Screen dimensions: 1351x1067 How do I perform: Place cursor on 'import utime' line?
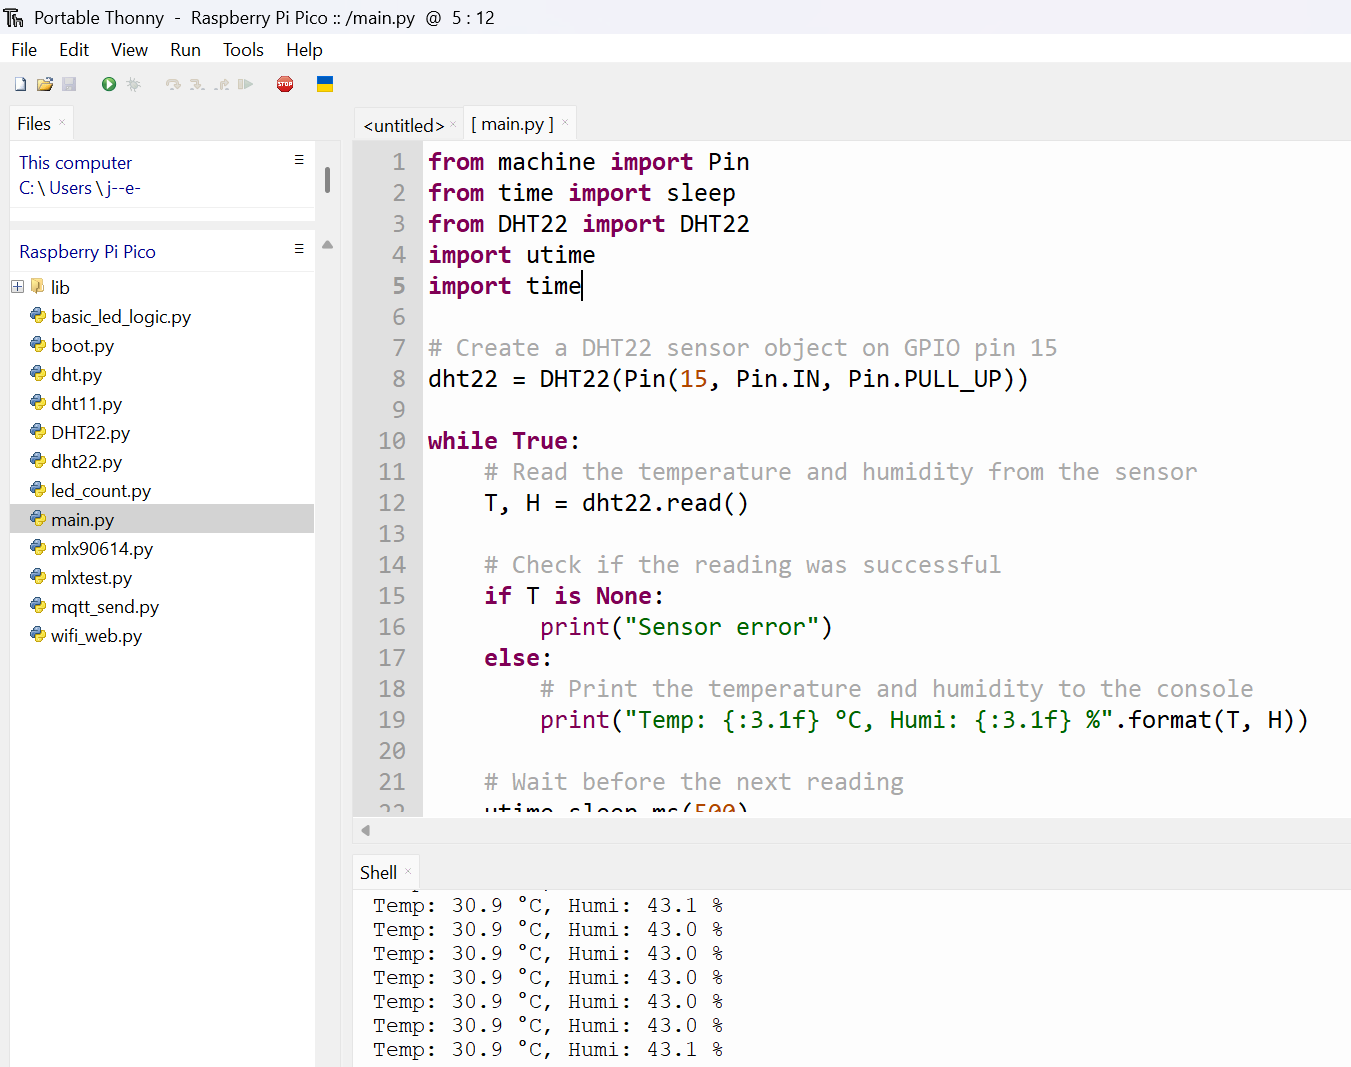coord(511,255)
